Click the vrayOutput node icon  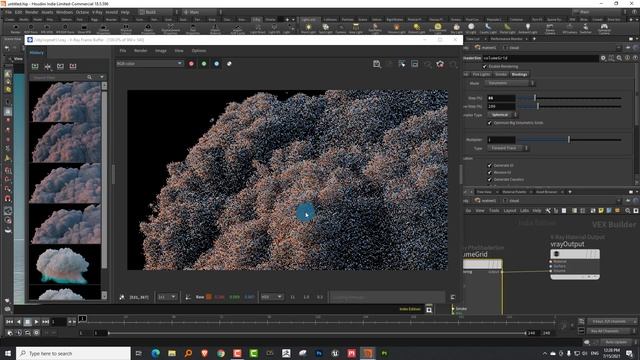pyautogui.click(x=556, y=254)
